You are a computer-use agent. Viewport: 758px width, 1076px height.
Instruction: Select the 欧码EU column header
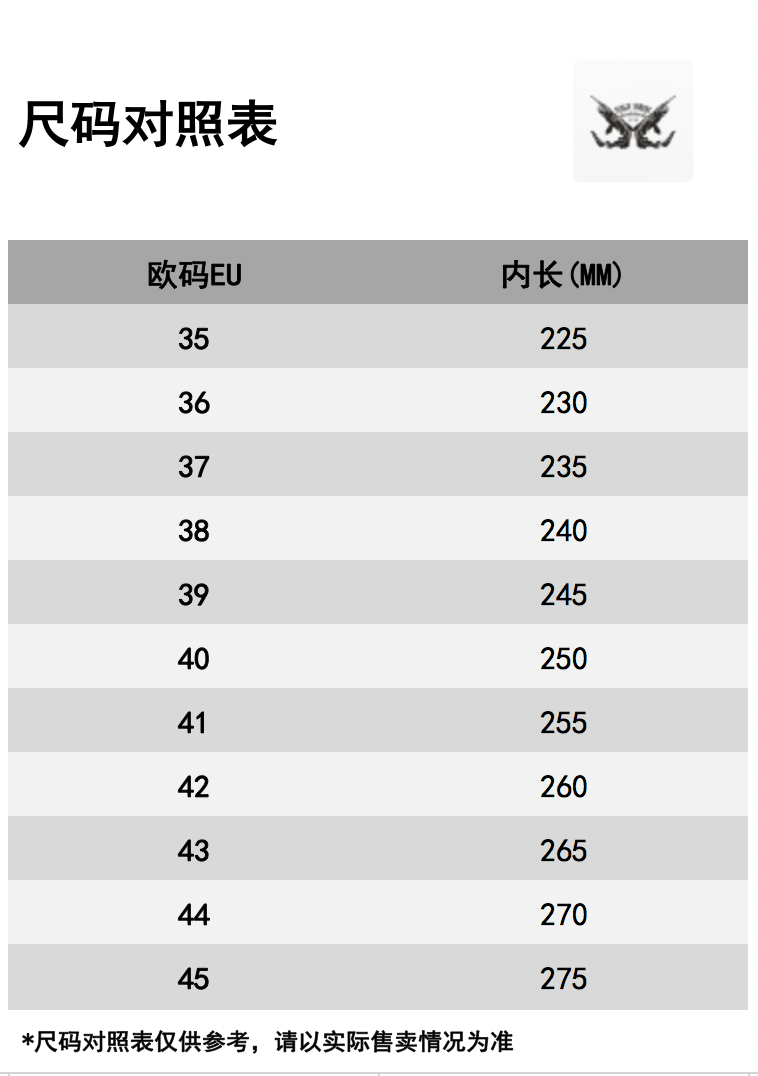point(194,274)
